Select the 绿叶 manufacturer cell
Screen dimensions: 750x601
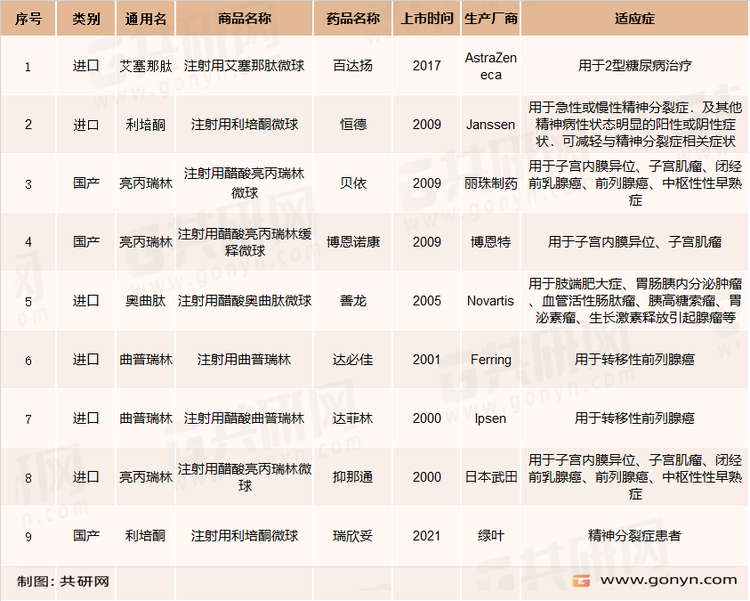click(x=491, y=536)
